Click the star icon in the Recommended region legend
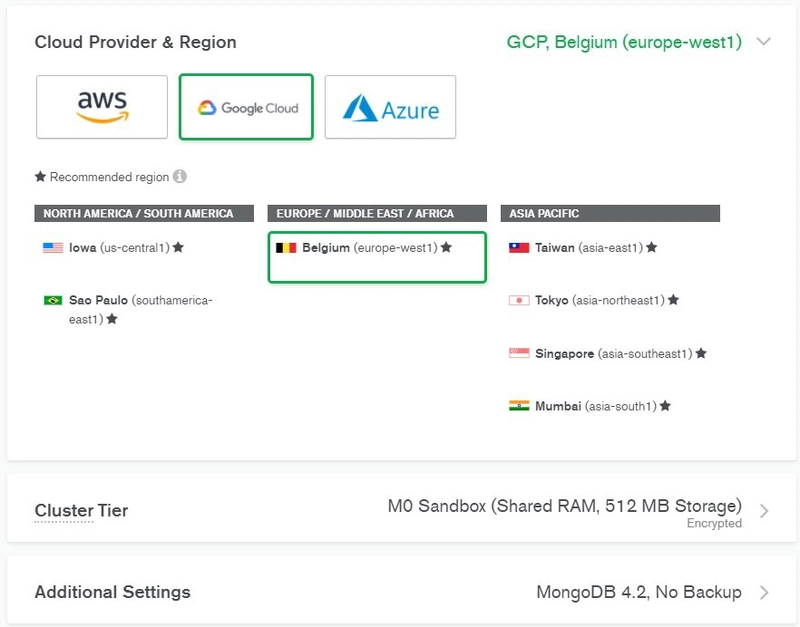The width and height of the screenshot is (800, 627). [x=40, y=177]
